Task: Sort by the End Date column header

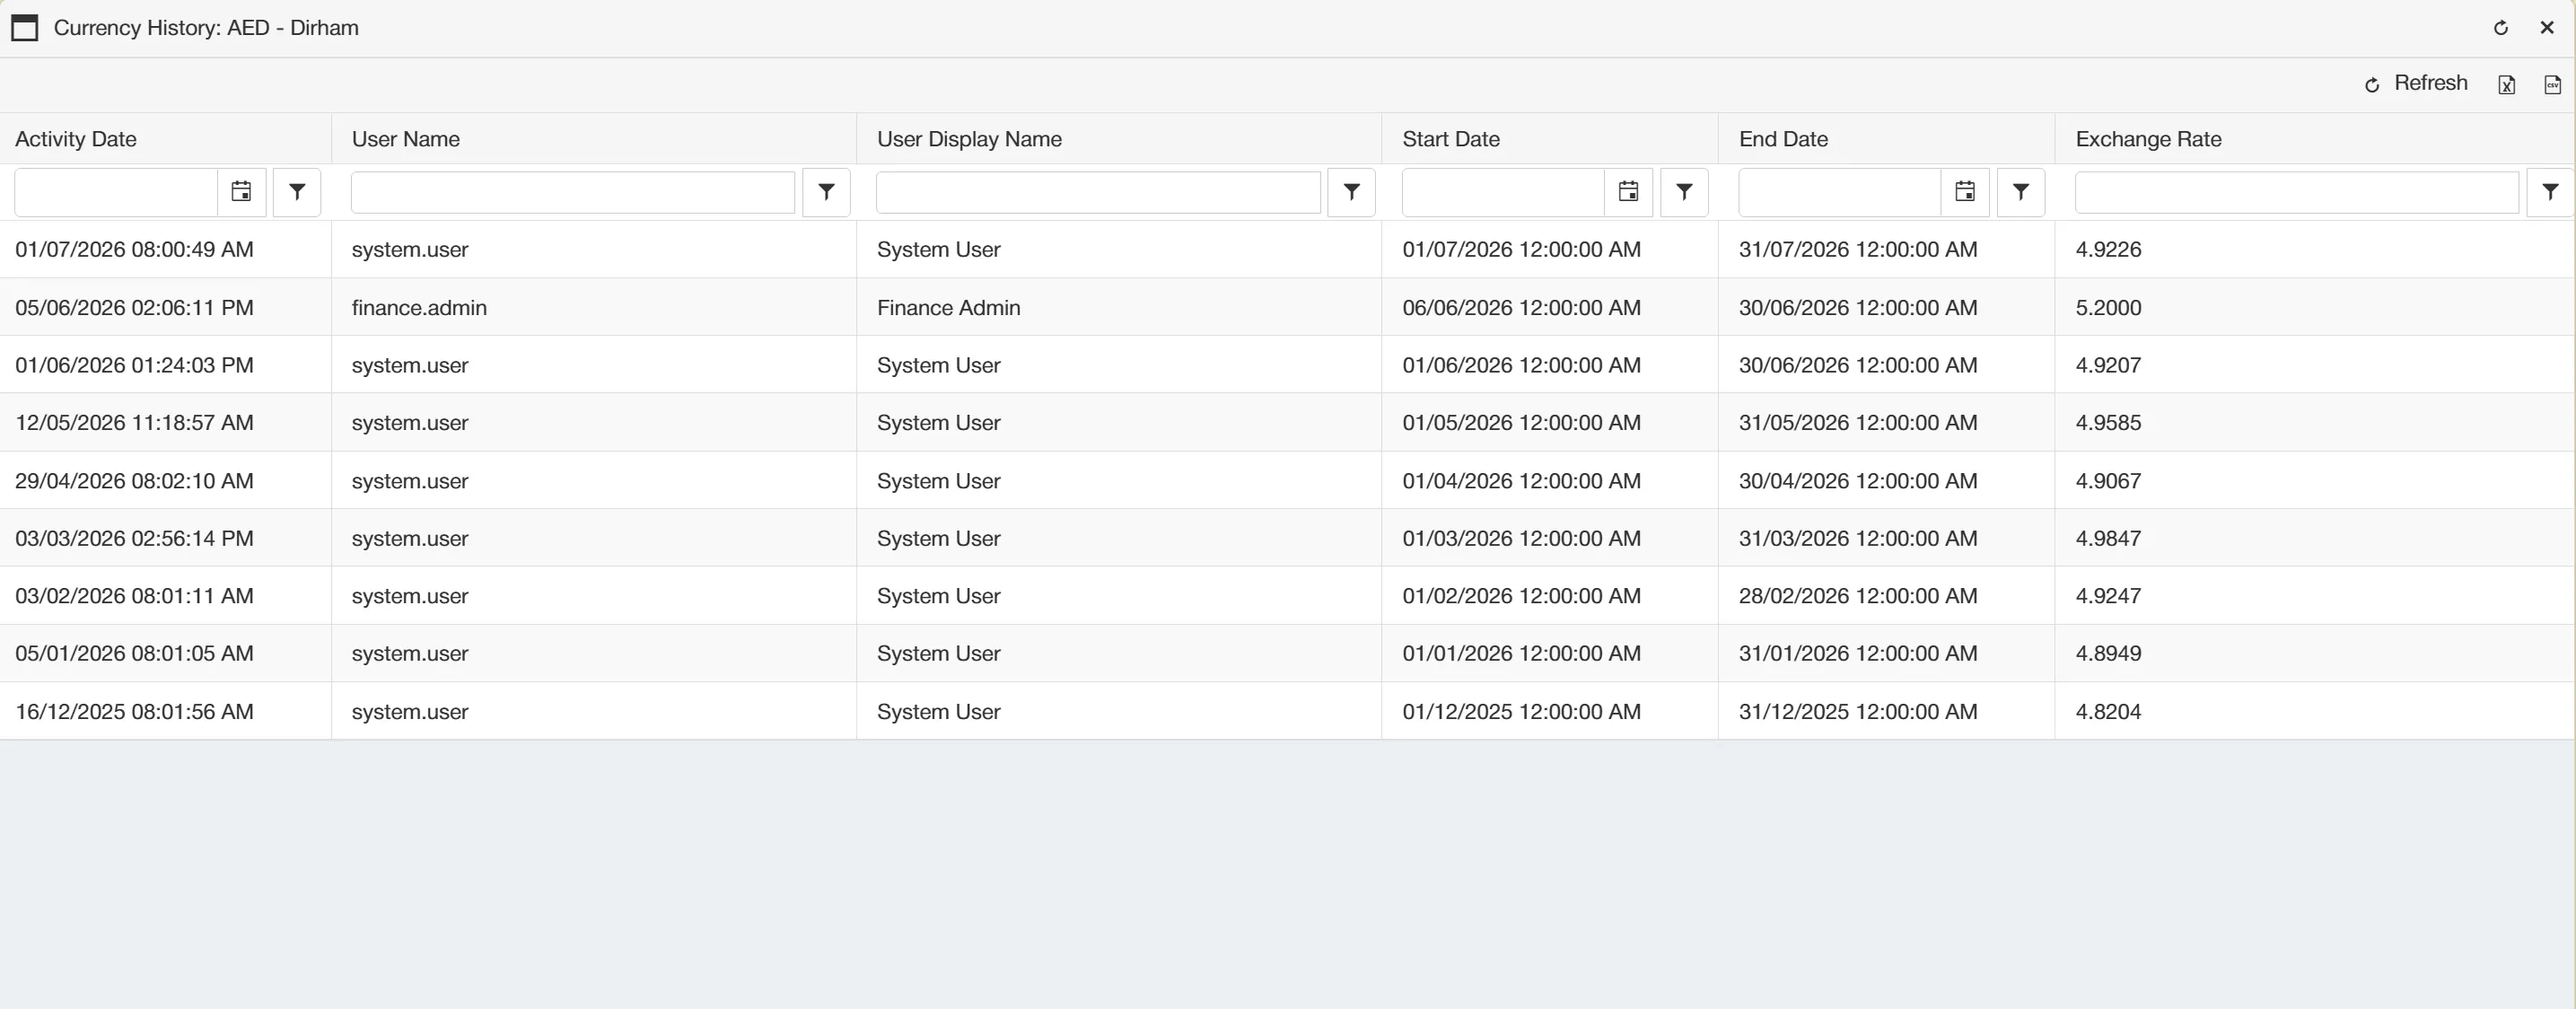Action: pos(1783,139)
